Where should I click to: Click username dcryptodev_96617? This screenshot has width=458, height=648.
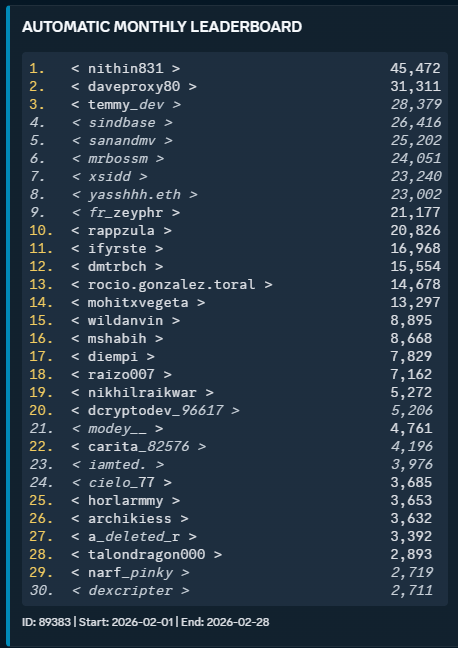155,411
